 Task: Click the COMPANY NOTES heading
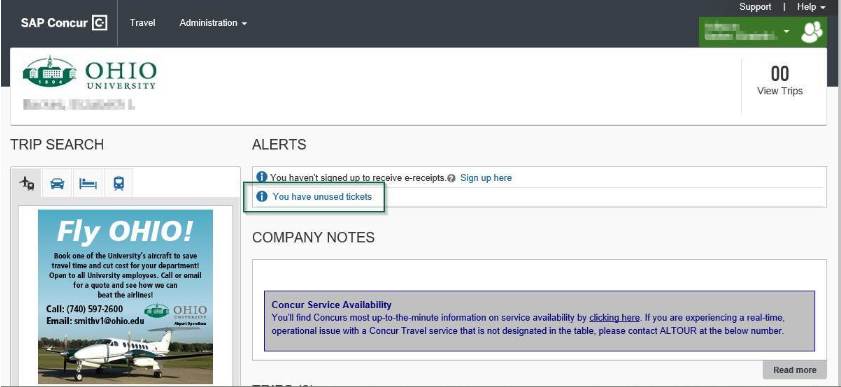click(313, 238)
